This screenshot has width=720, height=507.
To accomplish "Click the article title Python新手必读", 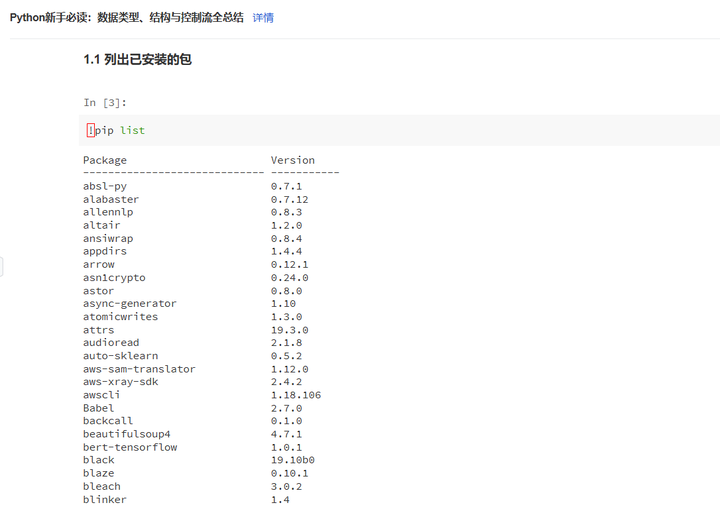I will [x=127, y=18].
